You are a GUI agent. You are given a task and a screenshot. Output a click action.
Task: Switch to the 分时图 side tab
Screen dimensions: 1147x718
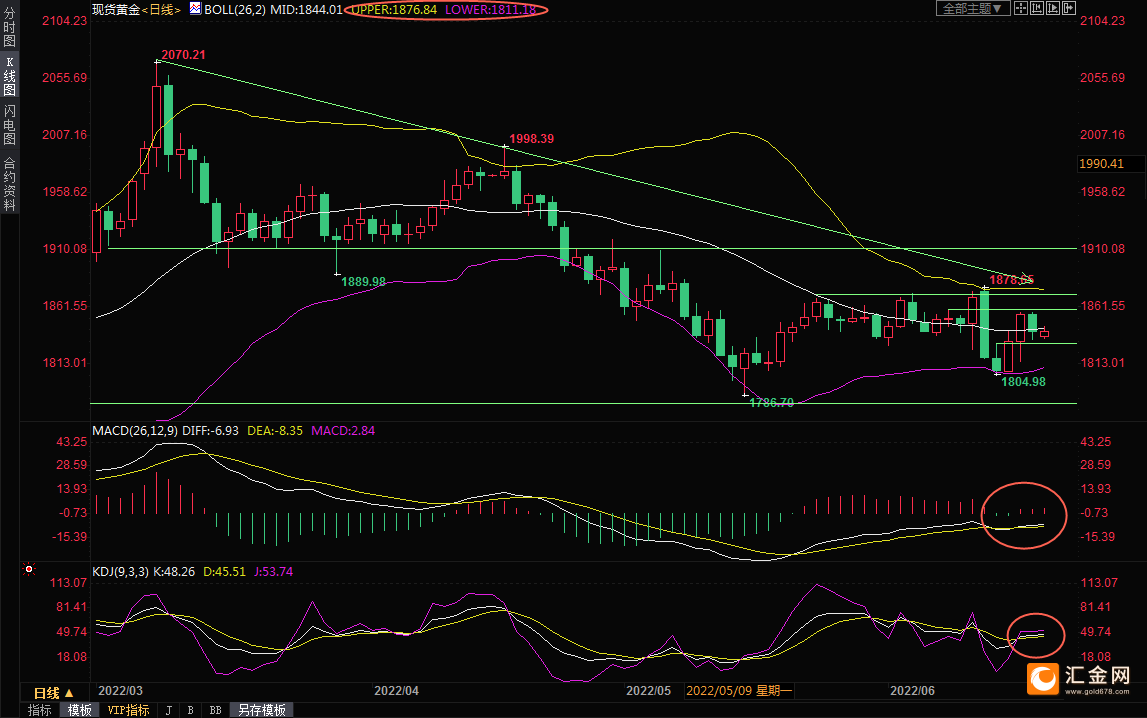[x=10, y=28]
